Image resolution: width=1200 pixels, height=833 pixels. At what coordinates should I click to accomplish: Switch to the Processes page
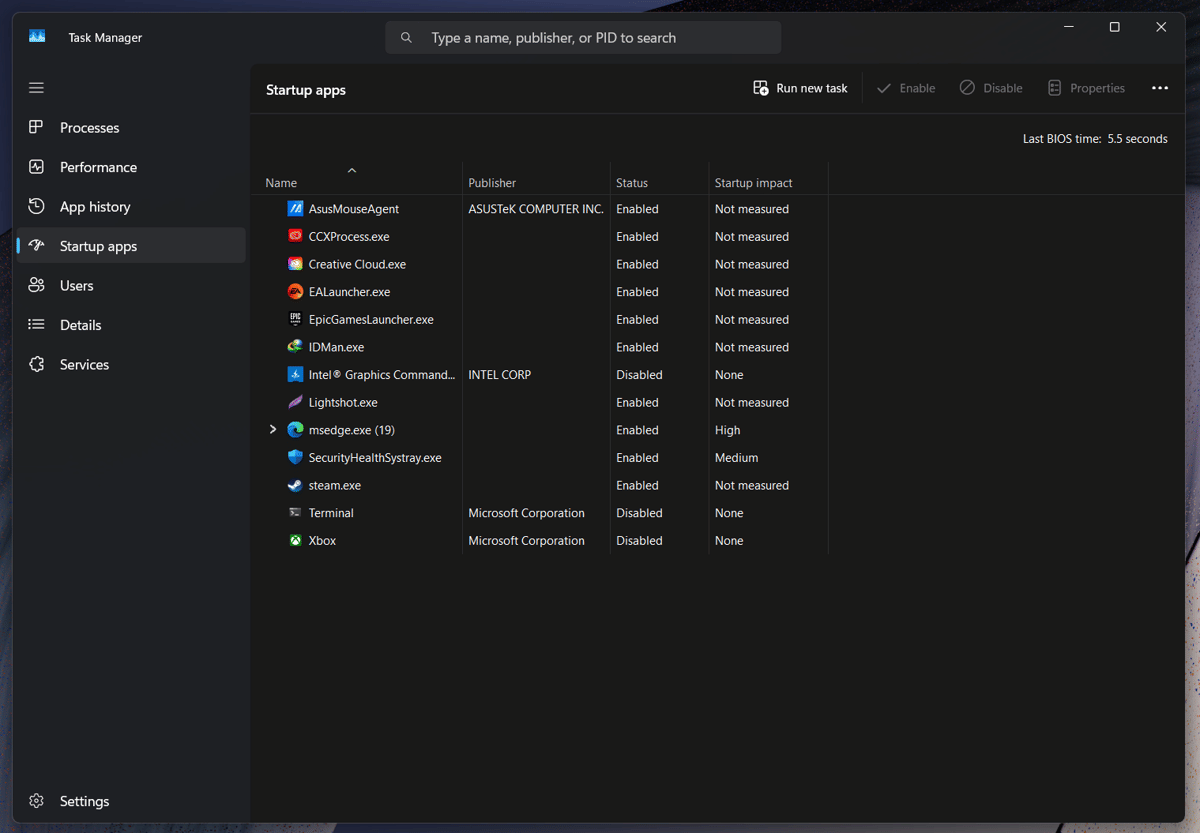click(36, 127)
